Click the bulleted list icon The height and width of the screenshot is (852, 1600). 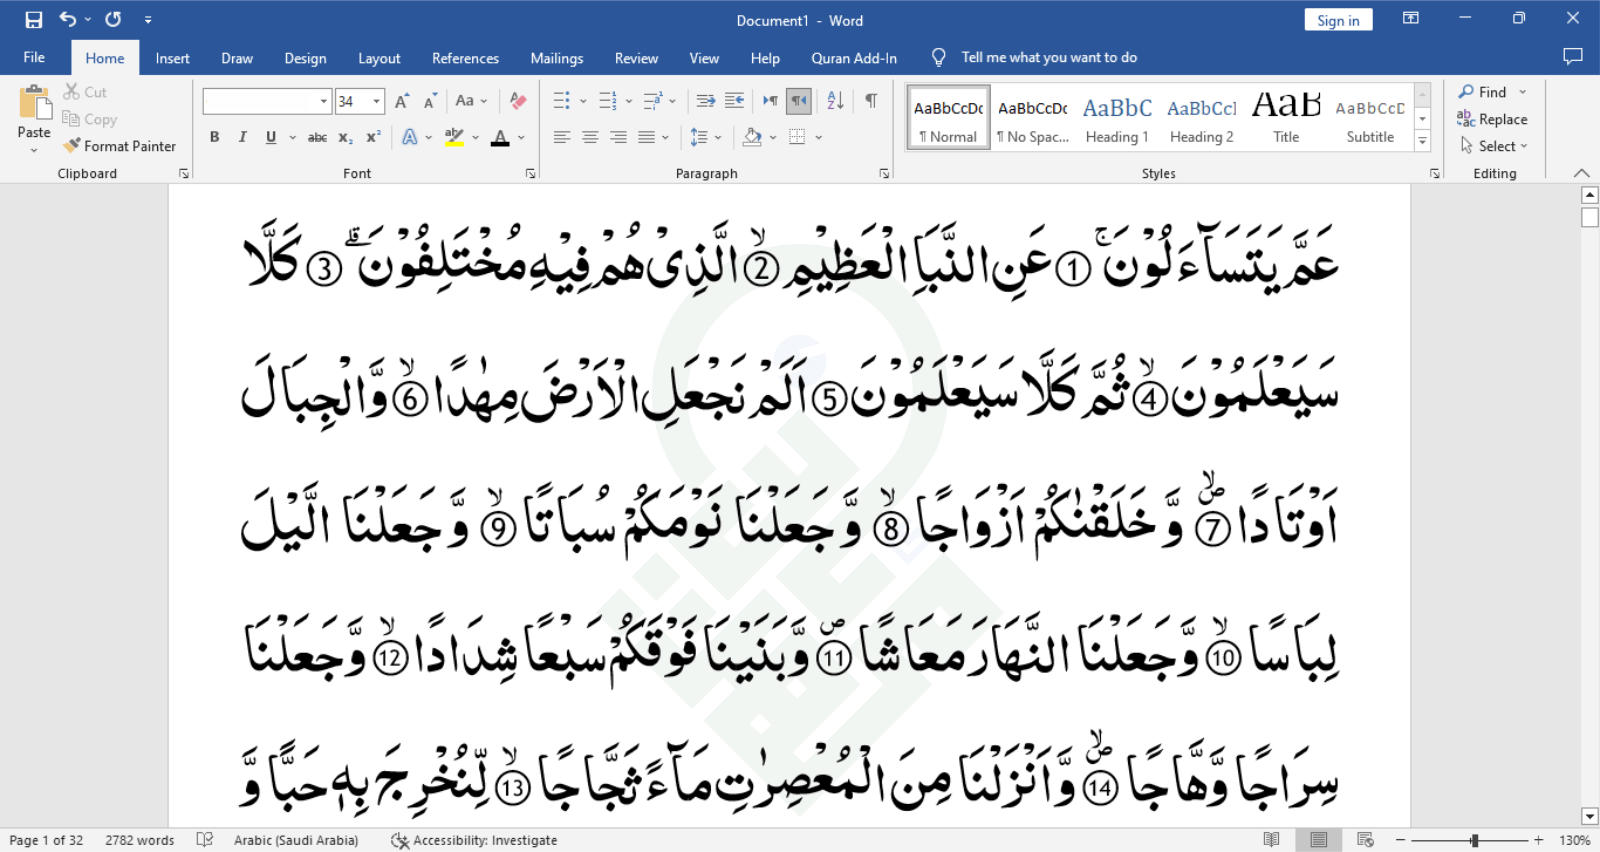pos(562,101)
